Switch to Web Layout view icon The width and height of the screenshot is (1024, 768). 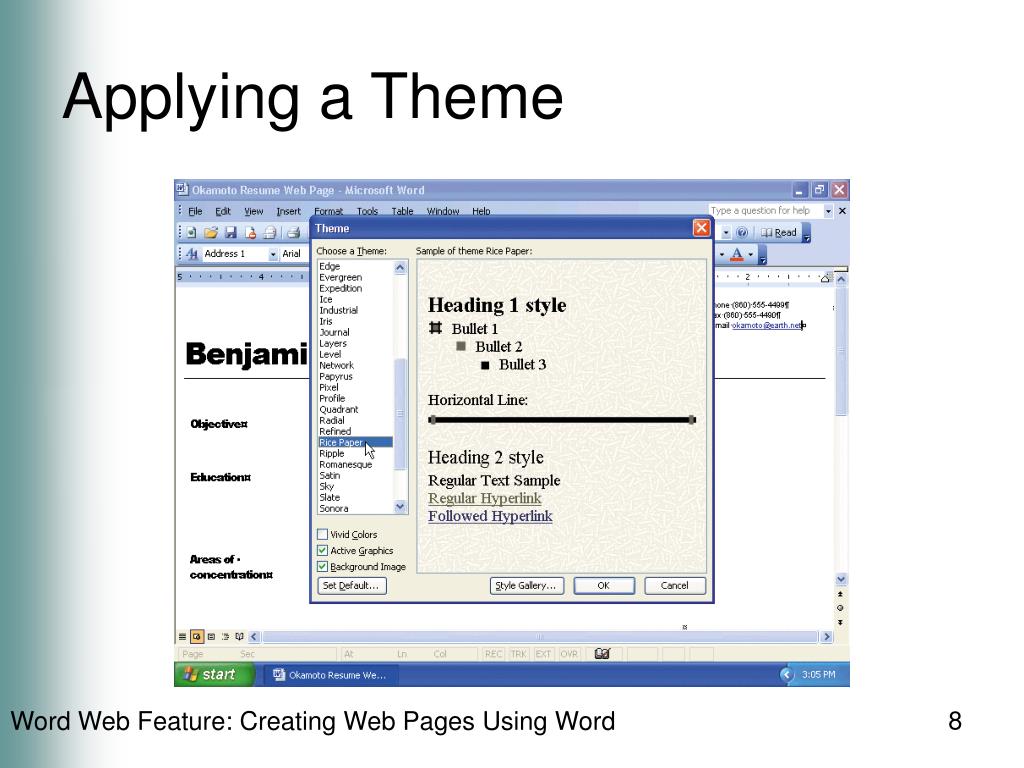click(197, 636)
